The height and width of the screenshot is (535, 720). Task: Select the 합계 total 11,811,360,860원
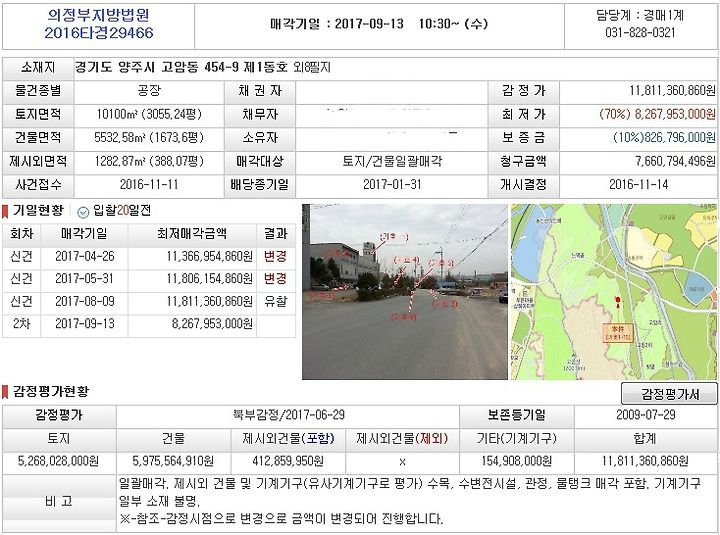pos(645,461)
